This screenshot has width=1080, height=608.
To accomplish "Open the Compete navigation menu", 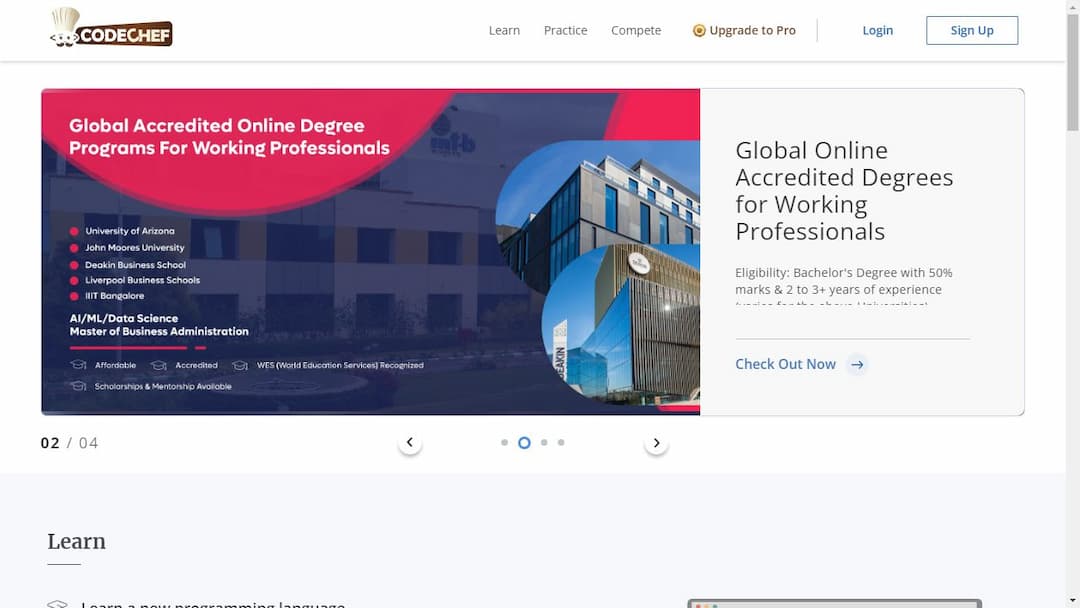I will tap(636, 31).
